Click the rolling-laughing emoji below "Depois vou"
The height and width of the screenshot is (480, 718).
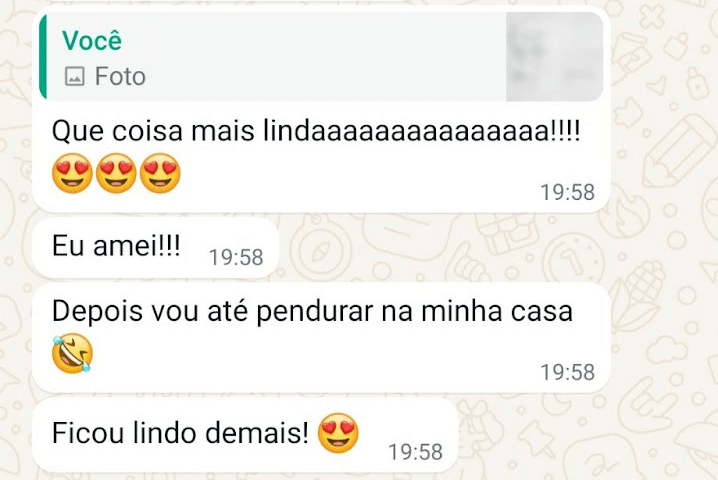click(x=72, y=355)
